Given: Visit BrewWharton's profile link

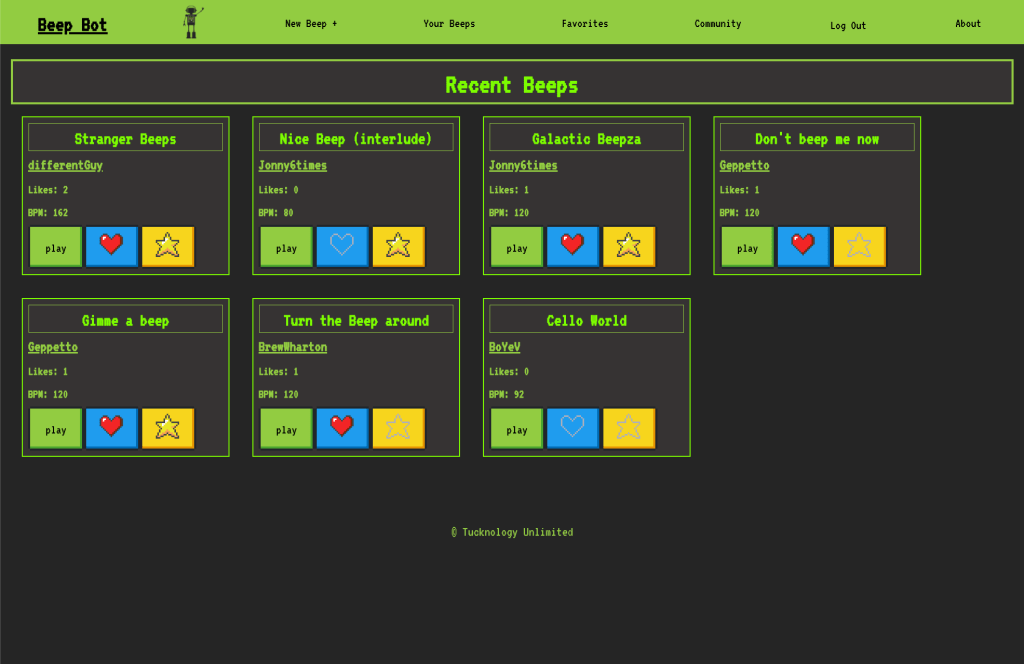Looking at the screenshot, I should (x=292, y=348).
